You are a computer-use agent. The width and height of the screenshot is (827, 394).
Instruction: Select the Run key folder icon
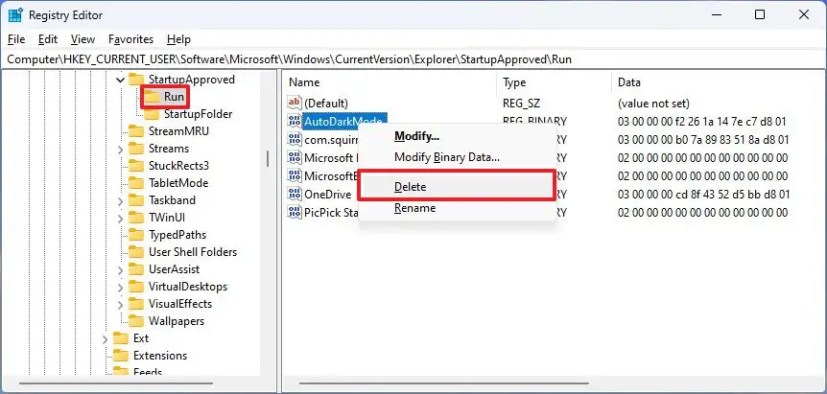(x=152, y=97)
